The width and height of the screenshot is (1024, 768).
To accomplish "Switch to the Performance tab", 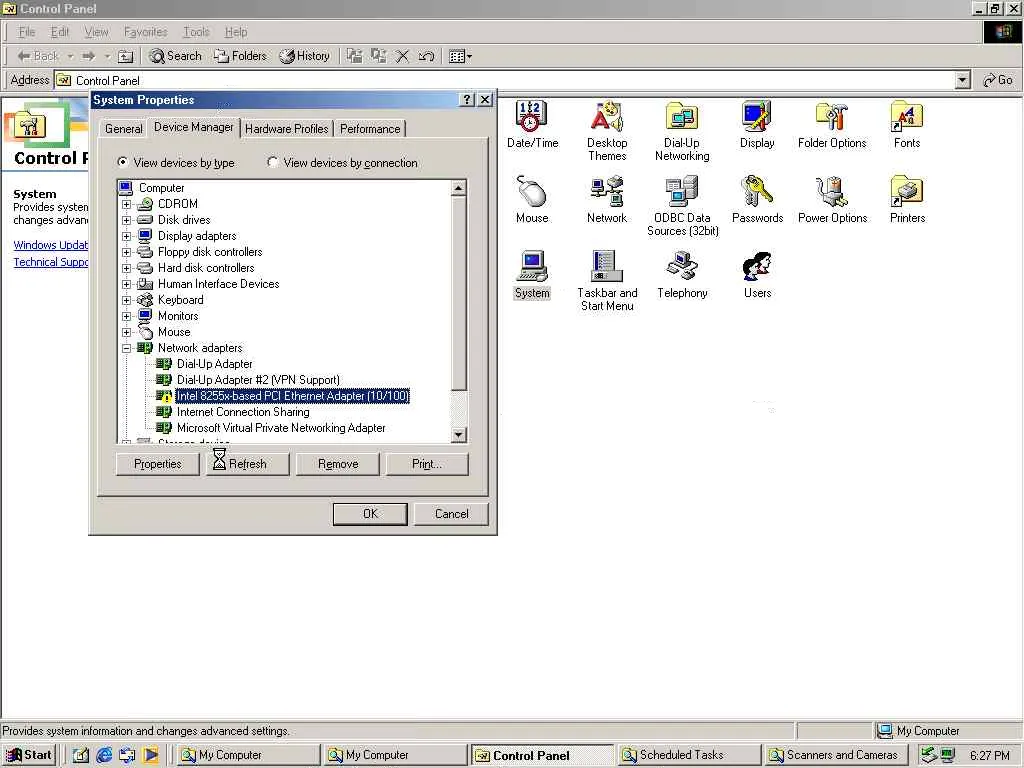I will point(370,129).
